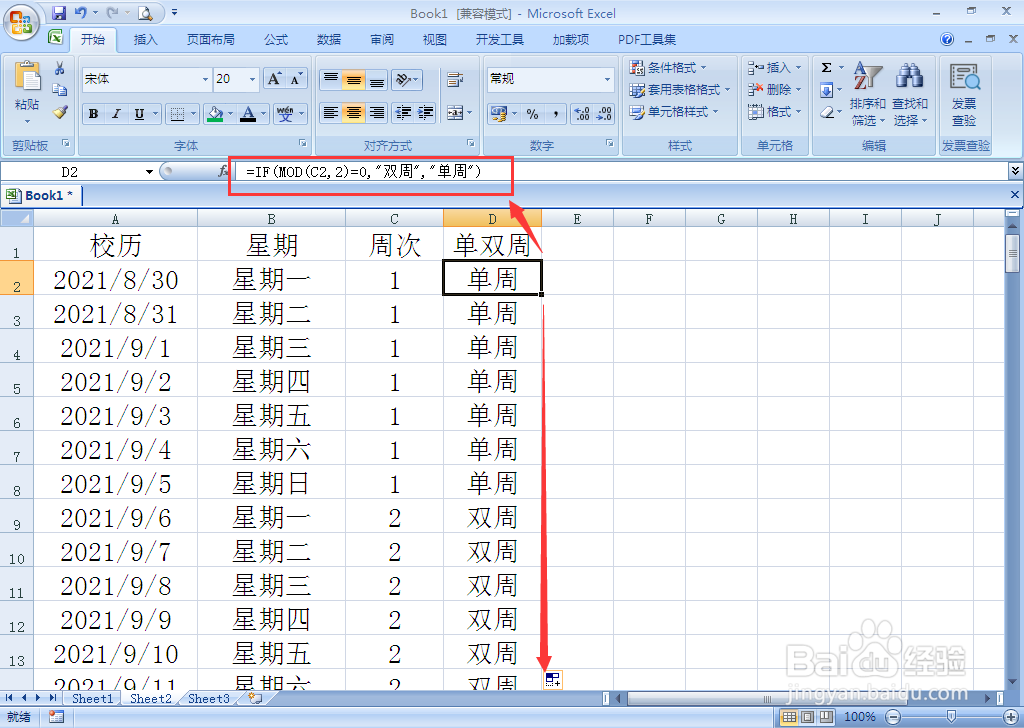
Task: Click the comma thousands separator icon
Action: [556, 112]
